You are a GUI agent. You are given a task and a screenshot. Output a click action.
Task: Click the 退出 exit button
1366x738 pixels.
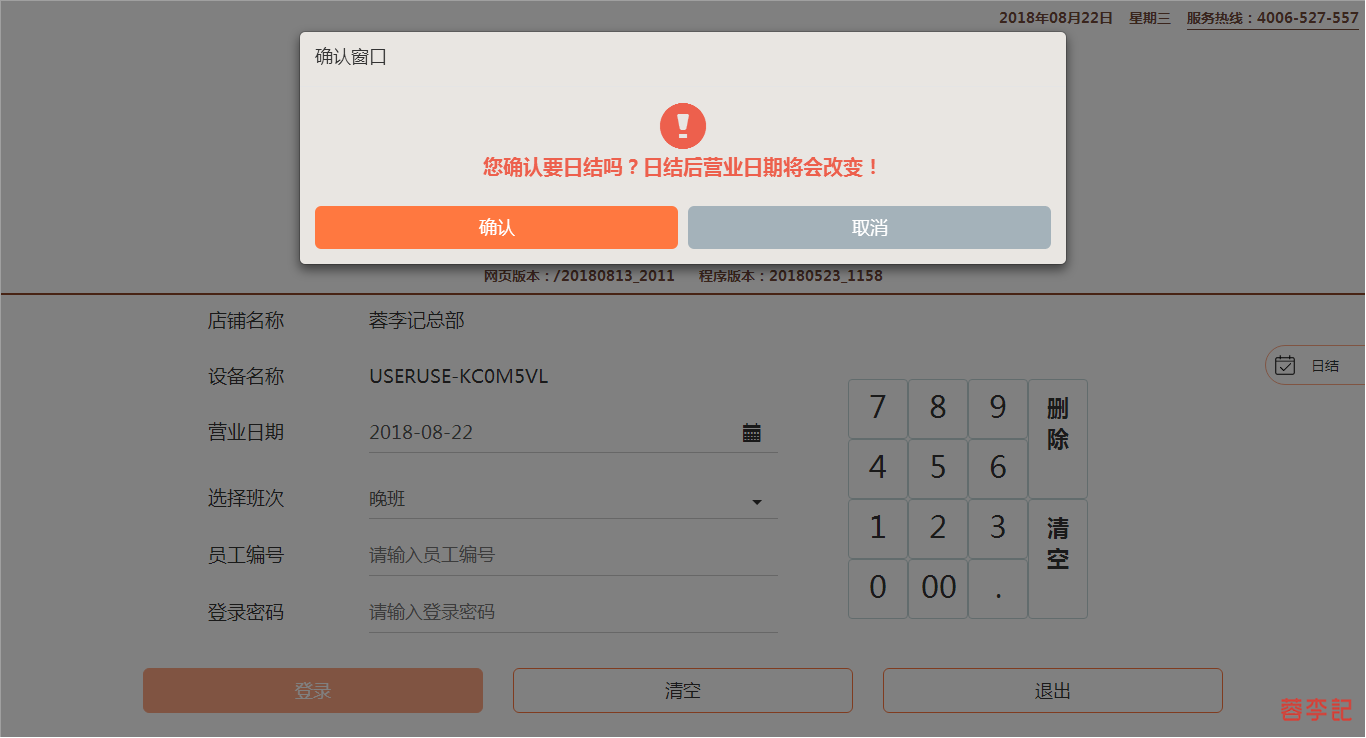click(x=1053, y=691)
